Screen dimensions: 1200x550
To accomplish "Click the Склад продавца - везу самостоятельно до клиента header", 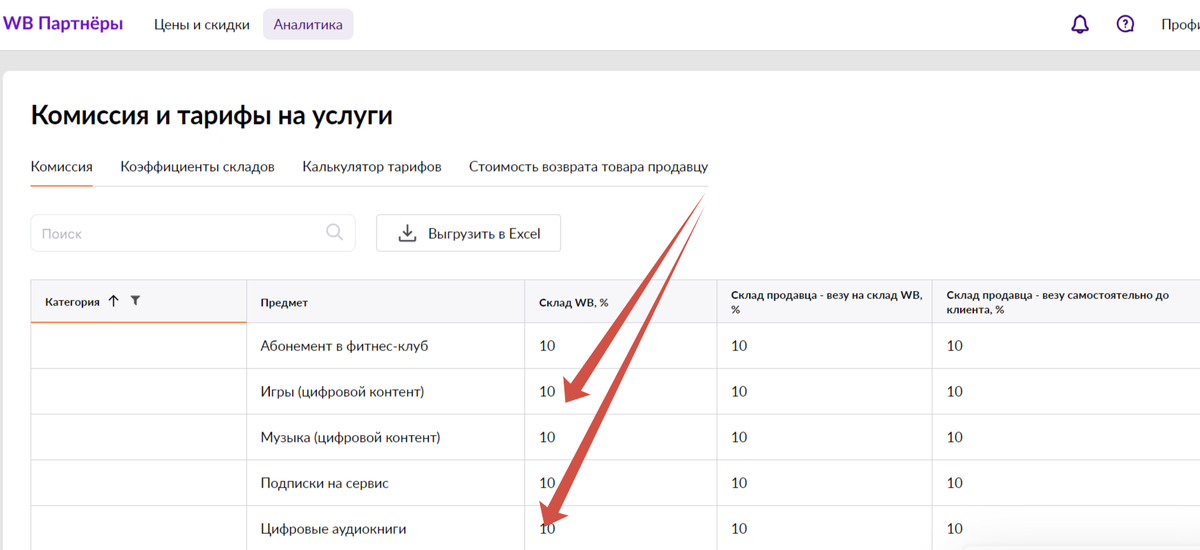I will click(1066, 301).
